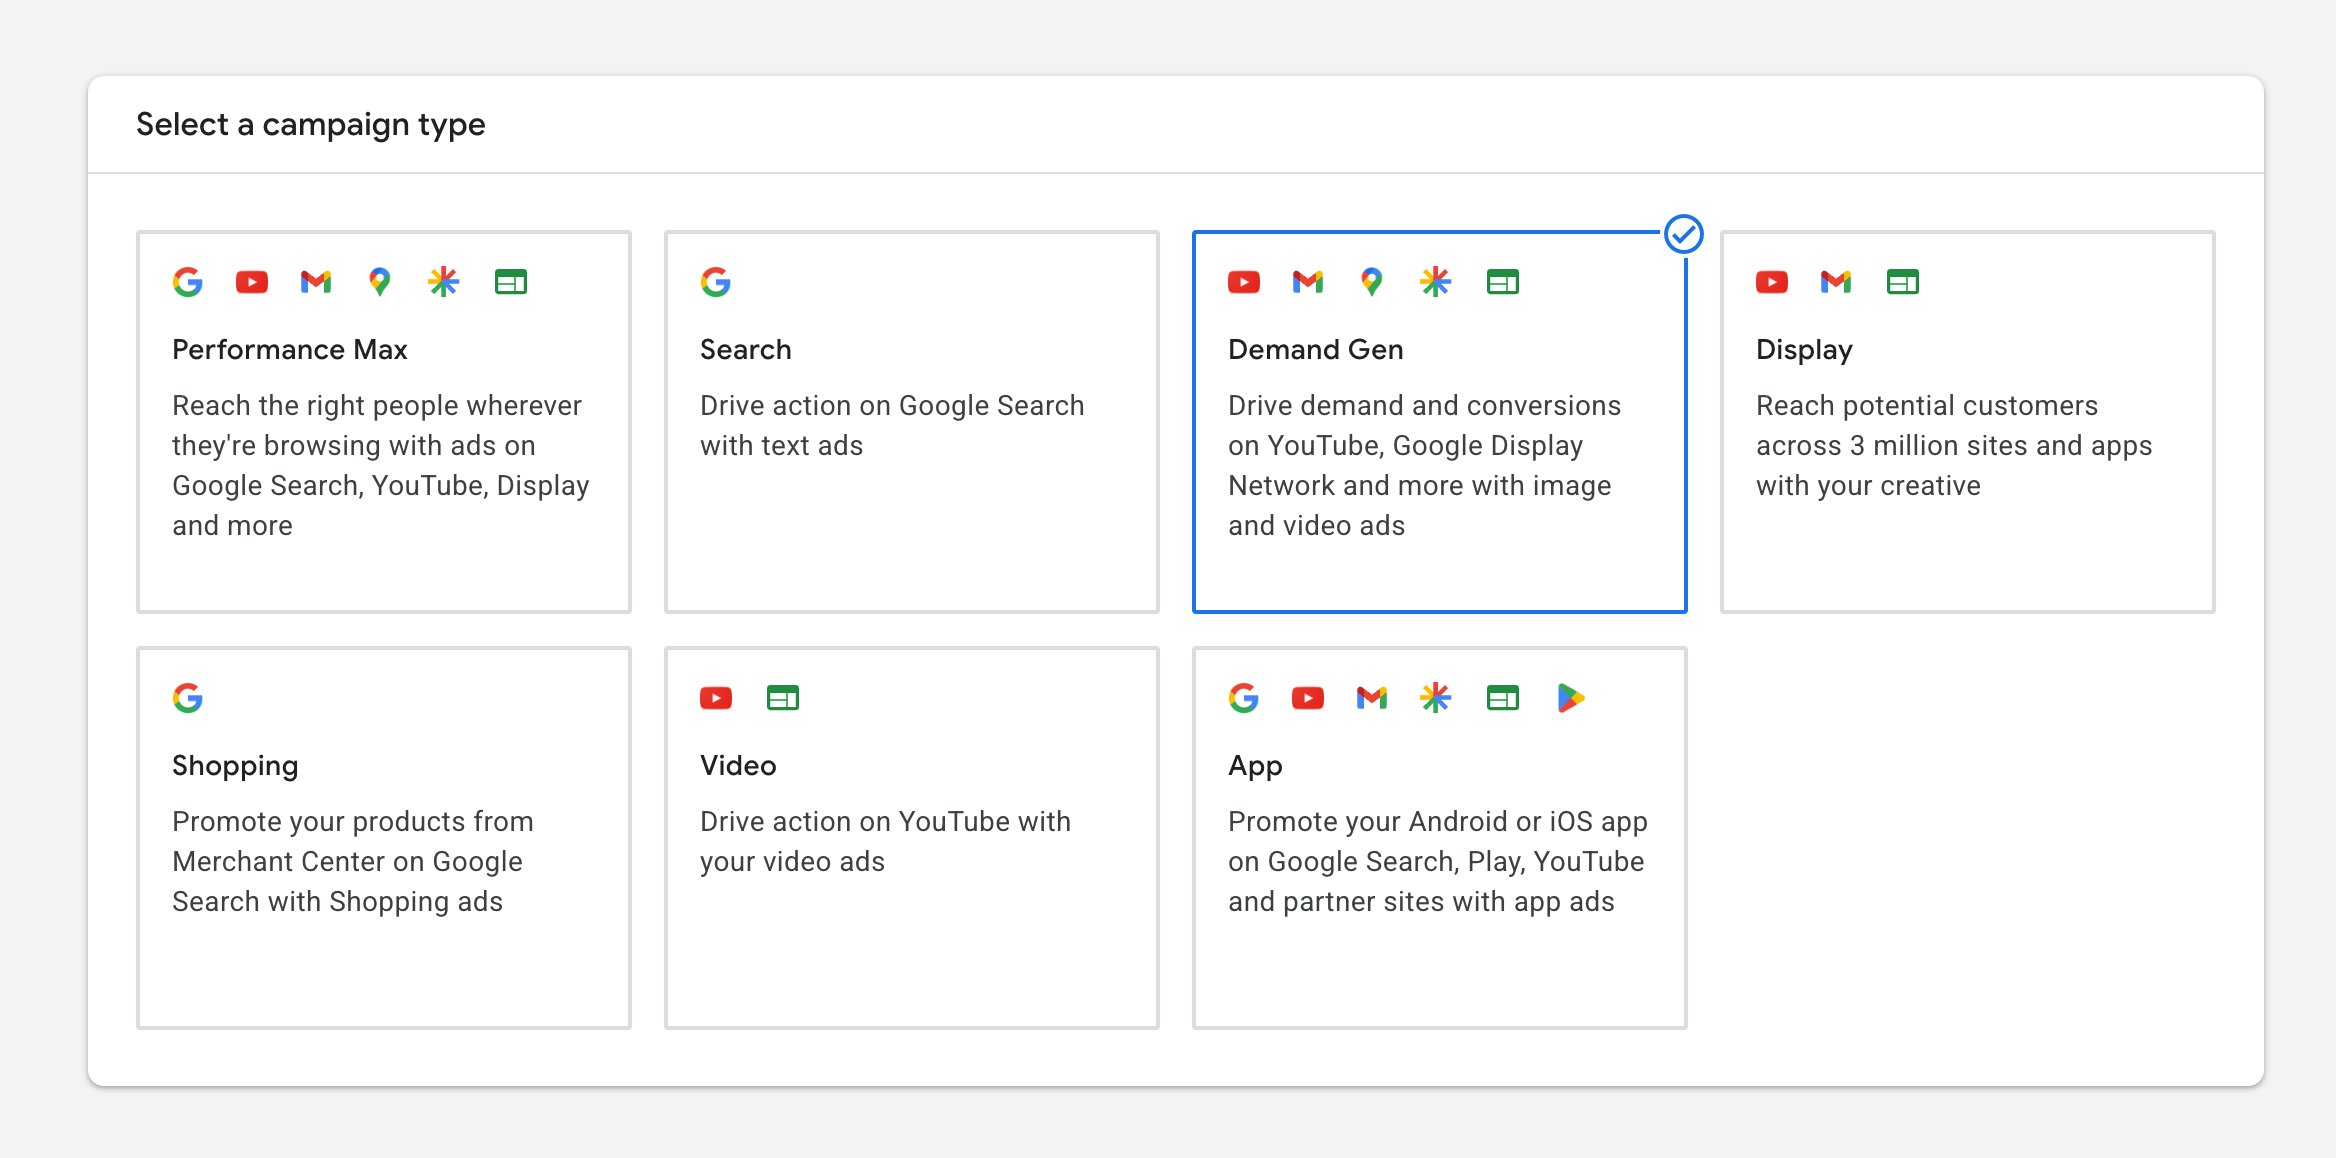Screen dimensions: 2336x1158
Task: Click the Gmail icon in Demand Gen card
Action: pyautogui.click(x=1308, y=282)
